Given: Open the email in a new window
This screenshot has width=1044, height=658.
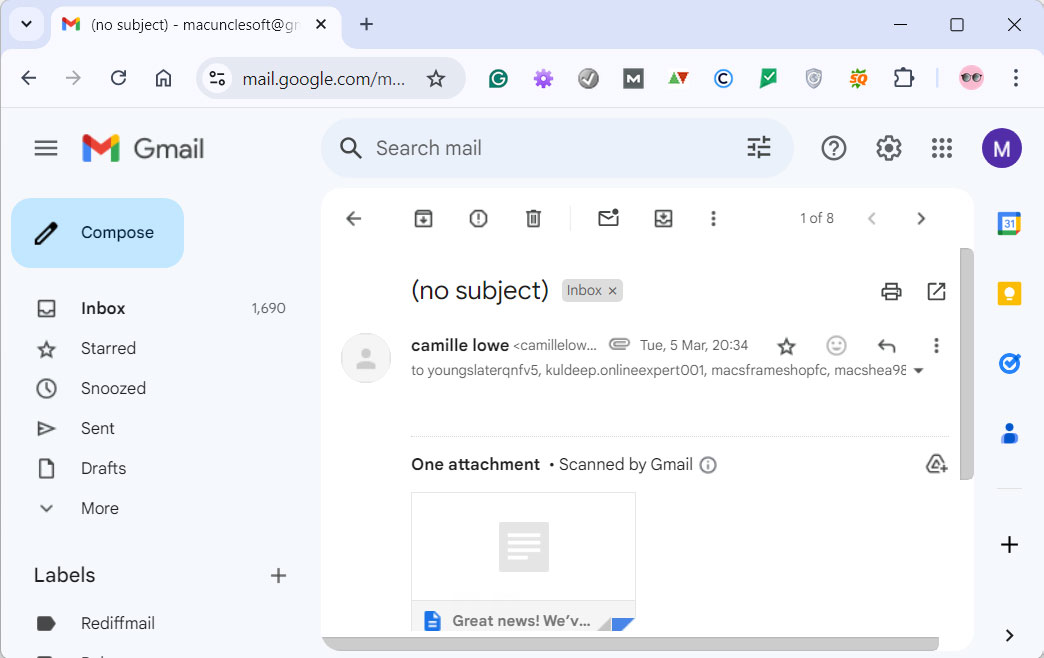Looking at the screenshot, I should [936, 291].
